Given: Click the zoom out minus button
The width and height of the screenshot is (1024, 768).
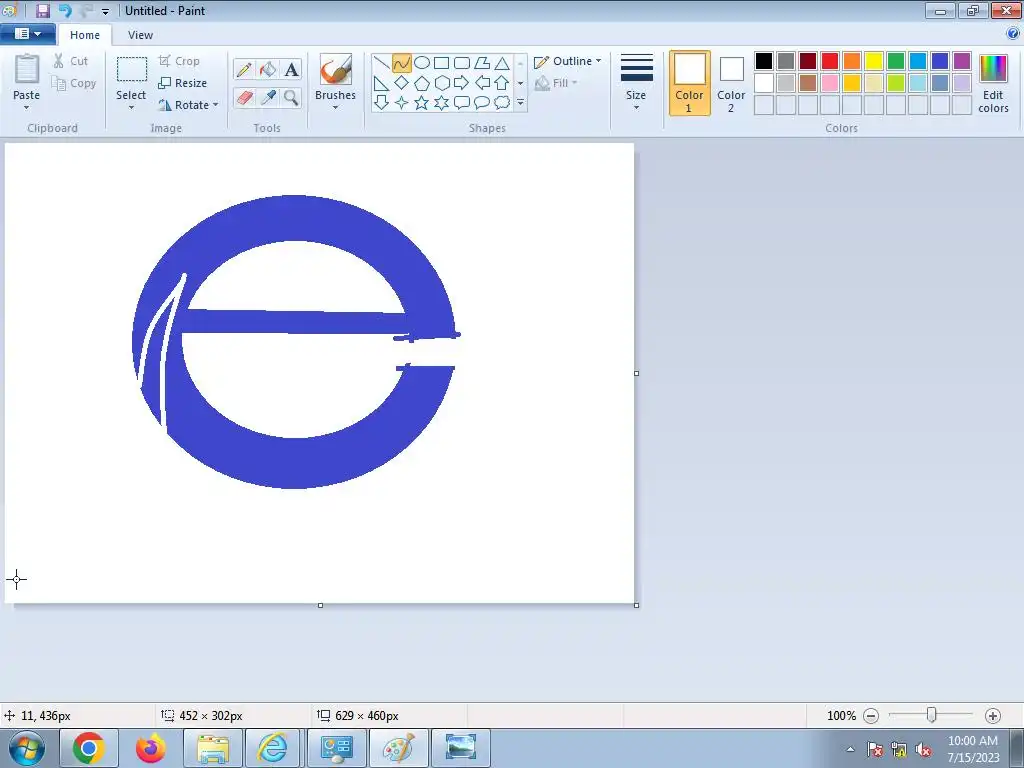Looking at the screenshot, I should (871, 716).
